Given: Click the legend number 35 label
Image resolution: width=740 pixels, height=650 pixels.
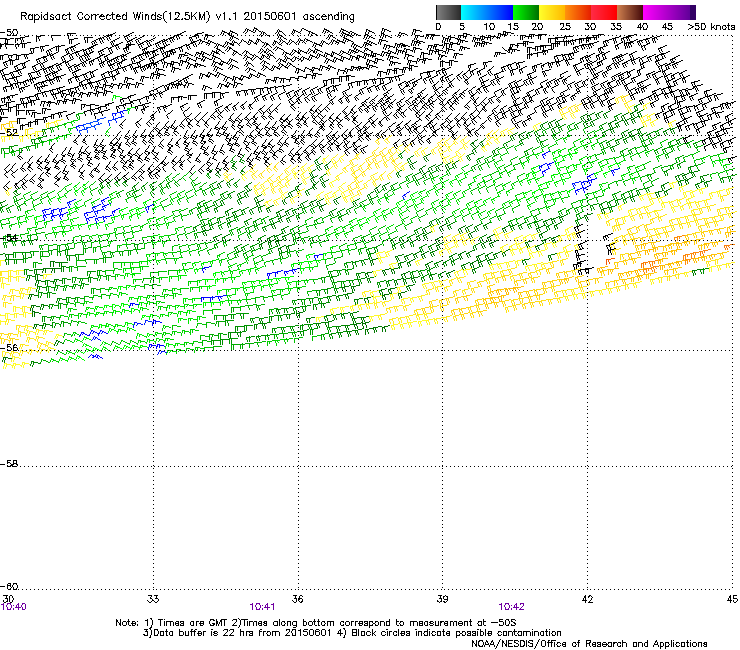Looking at the screenshot, I should [616, 27].
